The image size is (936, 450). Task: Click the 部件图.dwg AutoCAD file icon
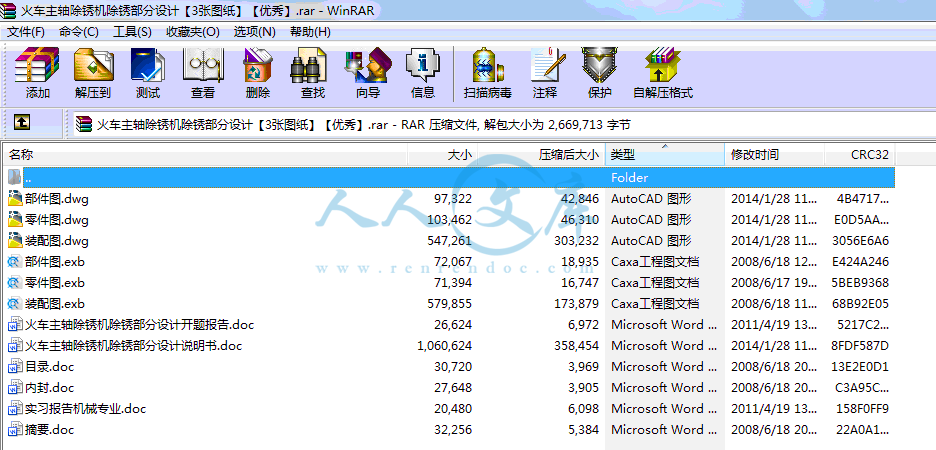click(x=15, y=198)
